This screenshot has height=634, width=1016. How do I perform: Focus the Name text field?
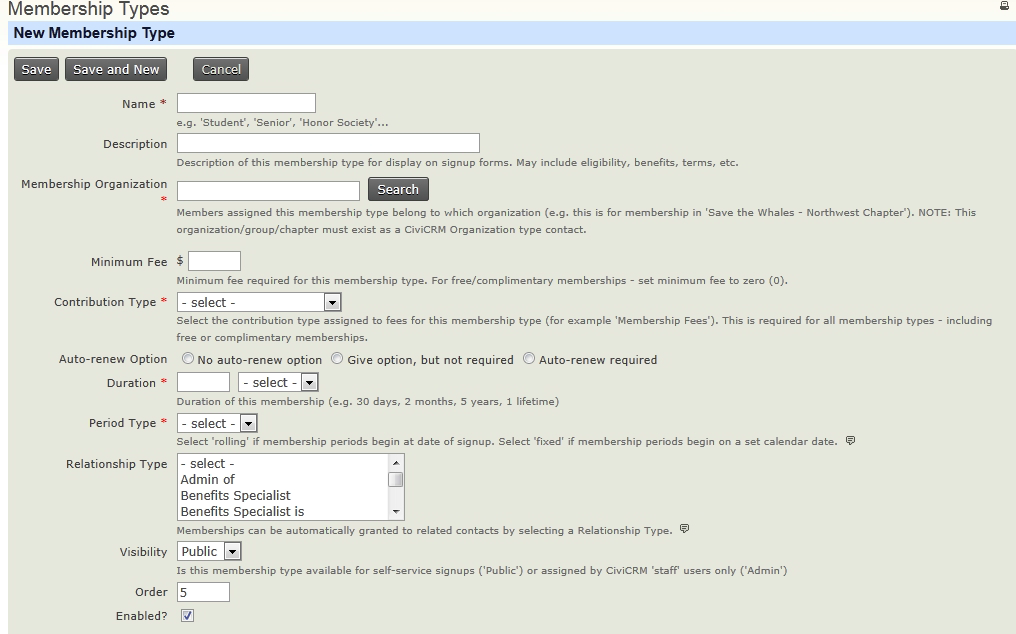pyautogui.click(x=246, y=103)
